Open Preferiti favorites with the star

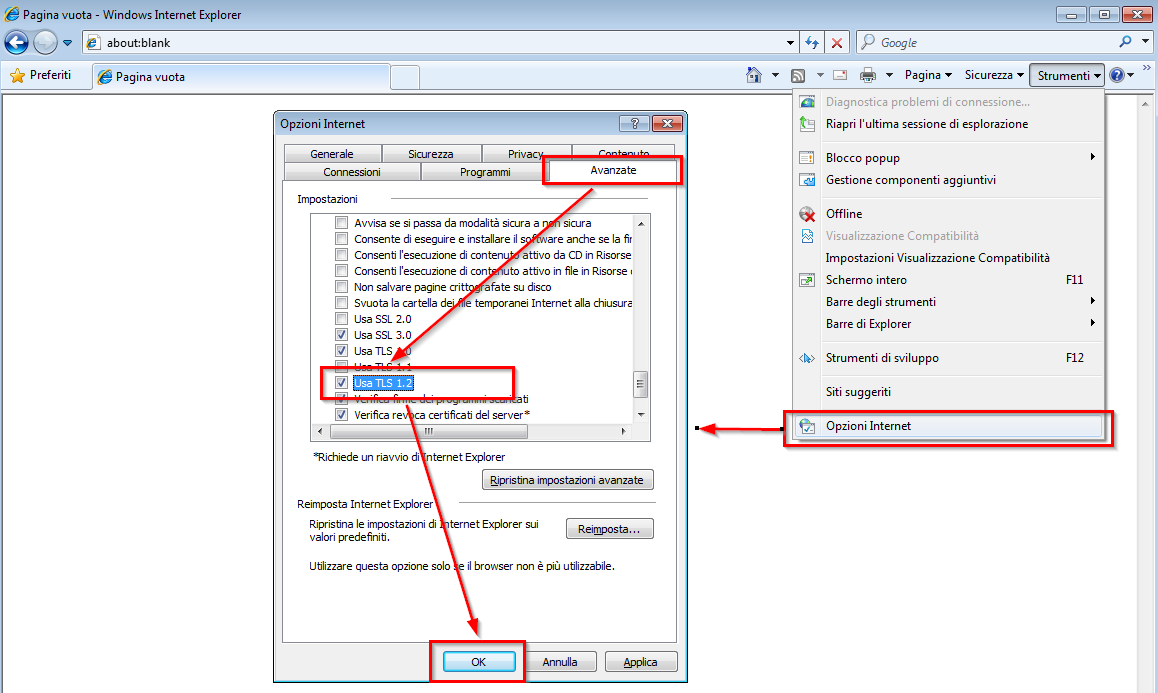click(41, 75)
